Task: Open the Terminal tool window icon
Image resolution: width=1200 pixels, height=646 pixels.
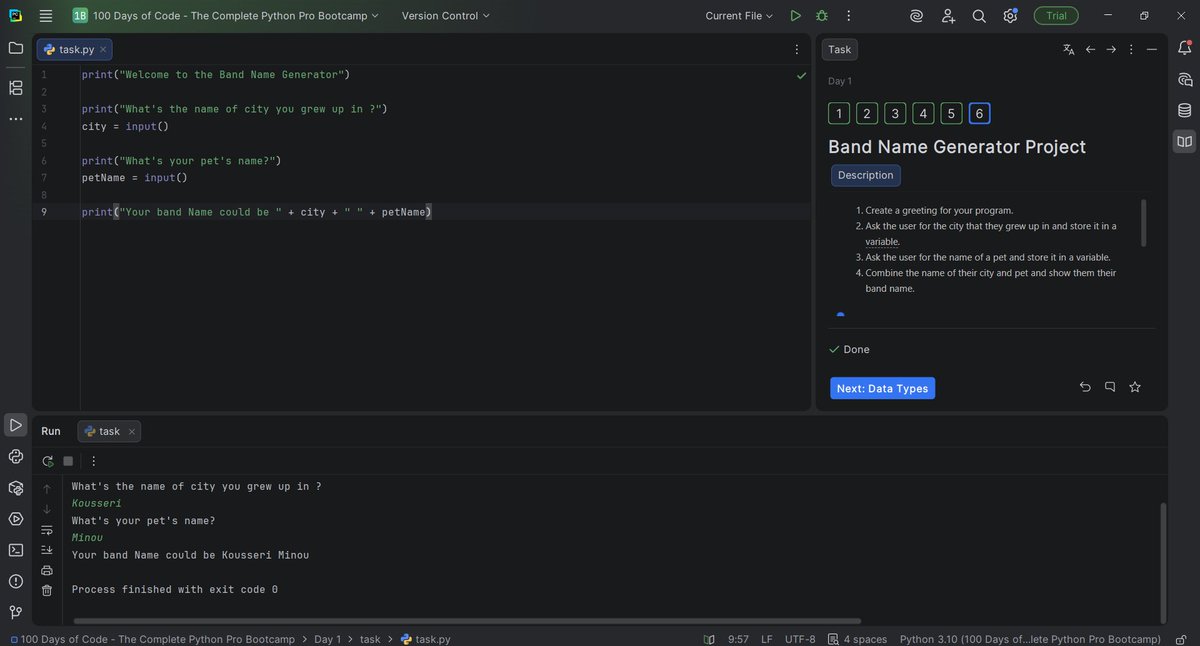Action: (16, 550)
